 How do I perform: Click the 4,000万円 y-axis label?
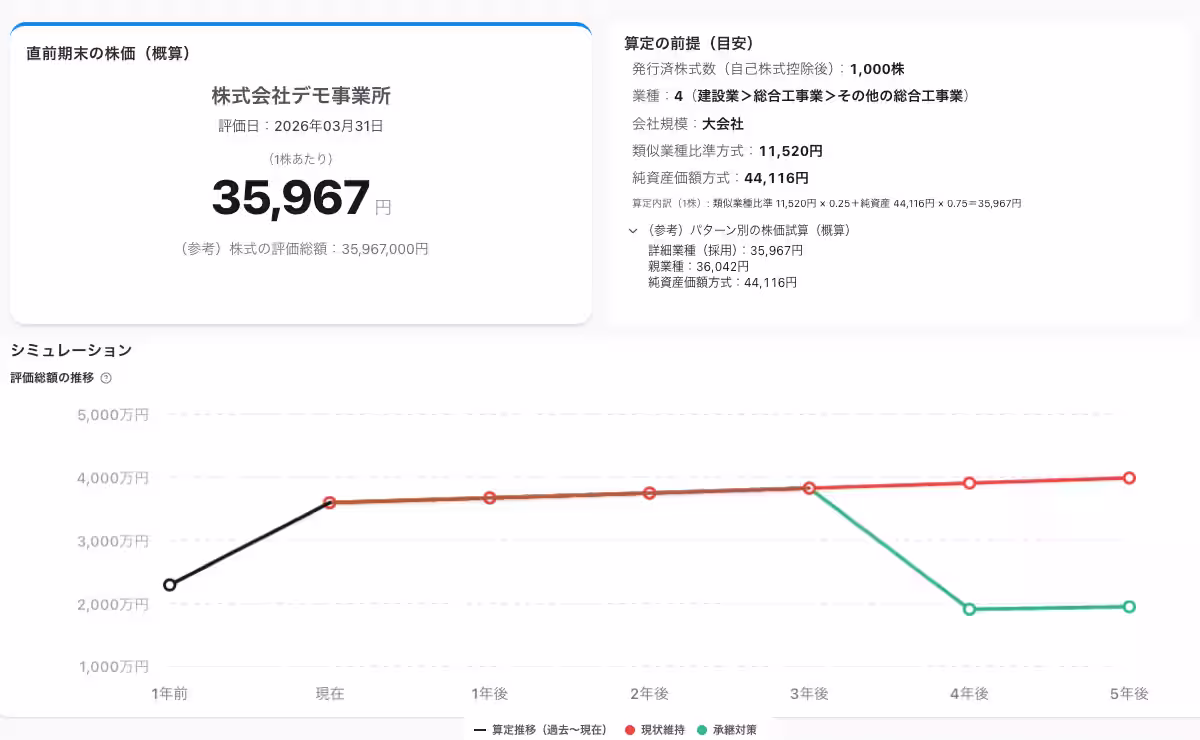113,478
